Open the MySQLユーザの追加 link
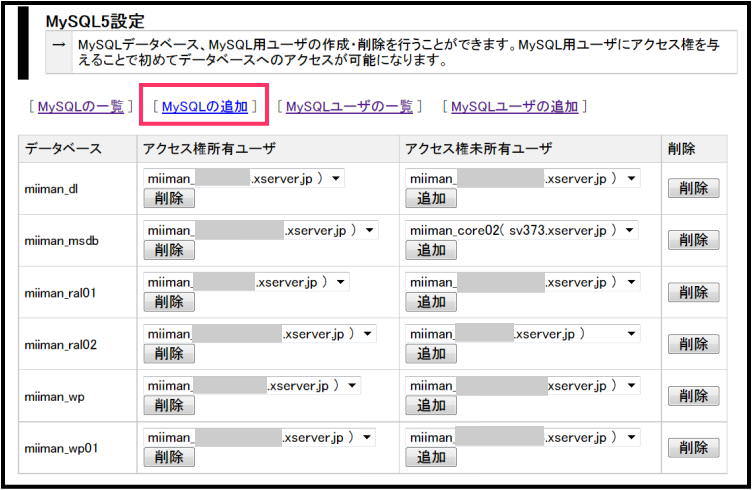Screen dimensions: 752x490 [515, 106]
